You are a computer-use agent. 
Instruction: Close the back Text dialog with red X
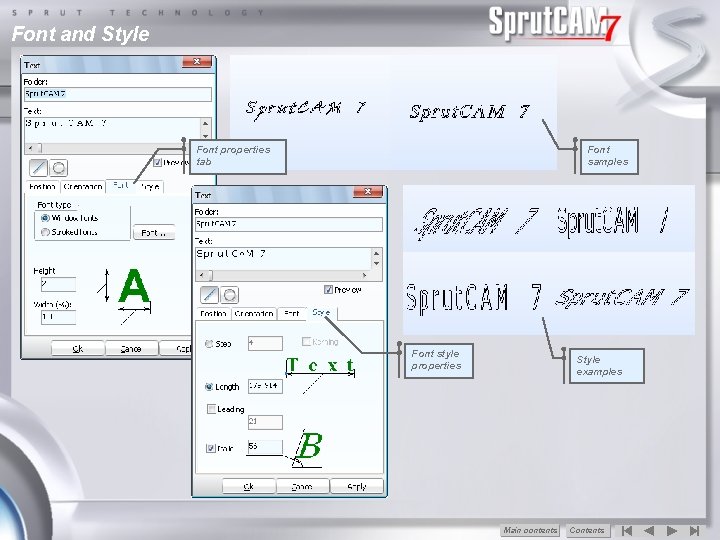[x=197, y=62]
